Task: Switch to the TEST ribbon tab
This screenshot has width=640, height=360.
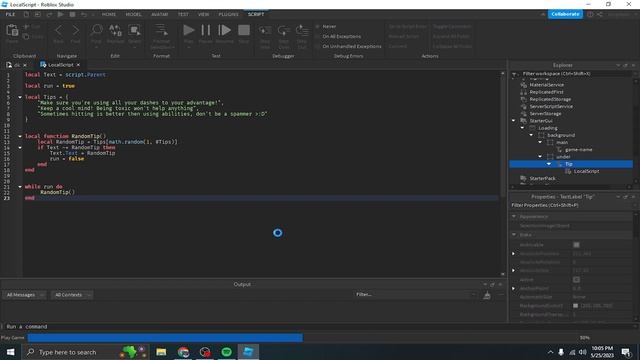Action: [x=183, y=14]
